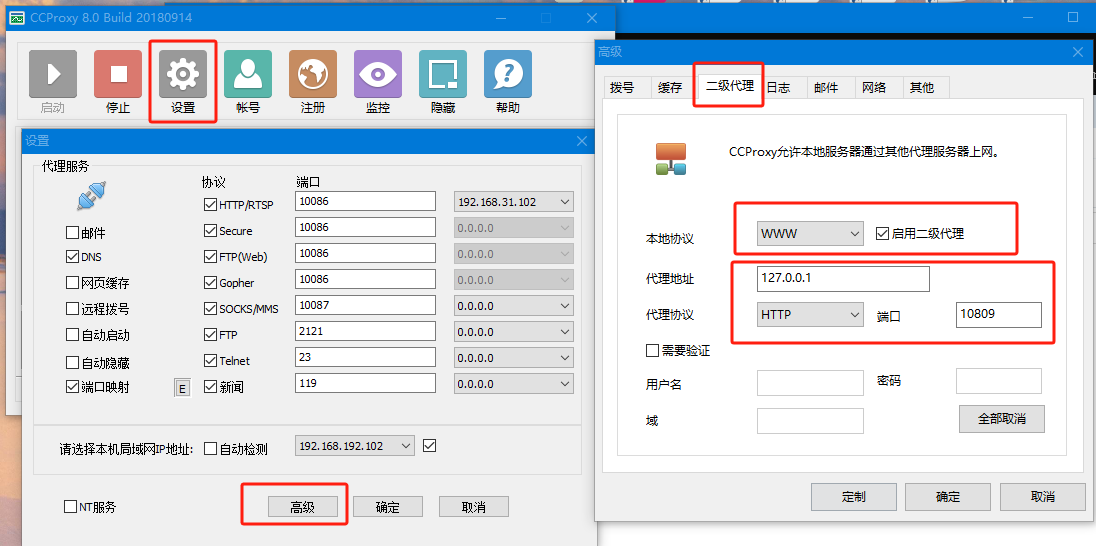Toggle the 新闻 protocol checkbox
This screenshot has width=1096, height=546.
coord(210,386)
